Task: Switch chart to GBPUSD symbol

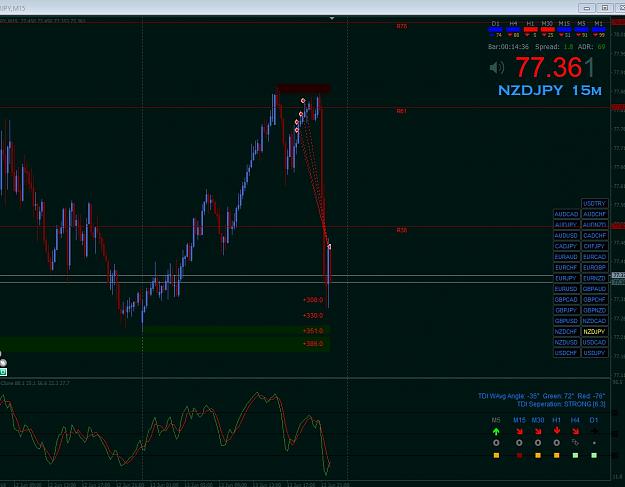Action: (x=566, y=321)
